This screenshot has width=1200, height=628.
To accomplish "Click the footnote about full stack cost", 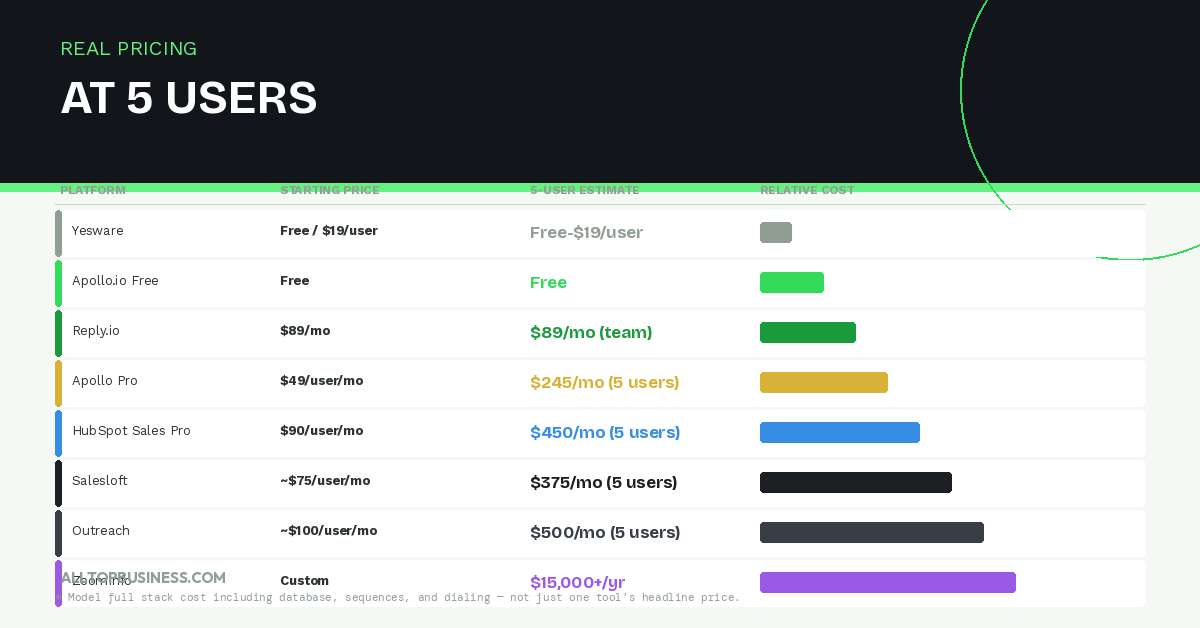I will point(400,598).
